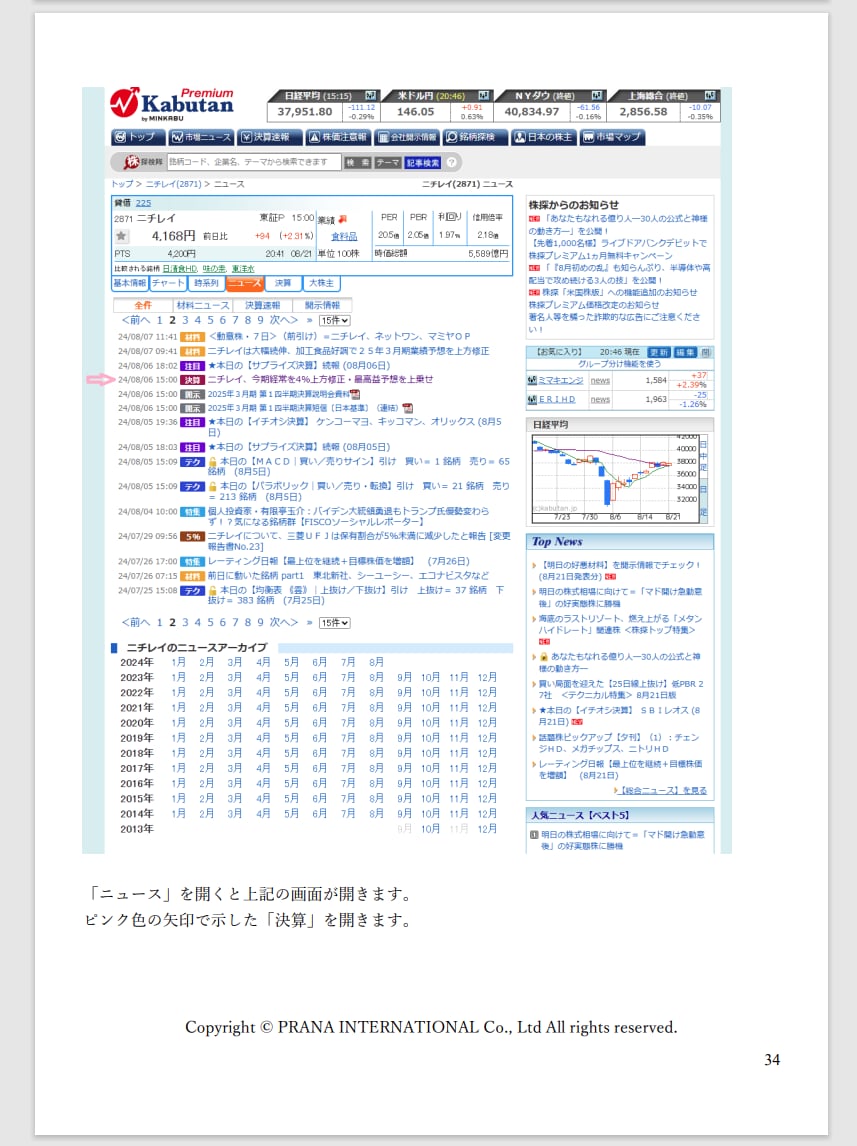The image size is (857, 1146).
Task: Click the 225 link next to 貸借
Action: pyautogui.click(x=143, y=203)
